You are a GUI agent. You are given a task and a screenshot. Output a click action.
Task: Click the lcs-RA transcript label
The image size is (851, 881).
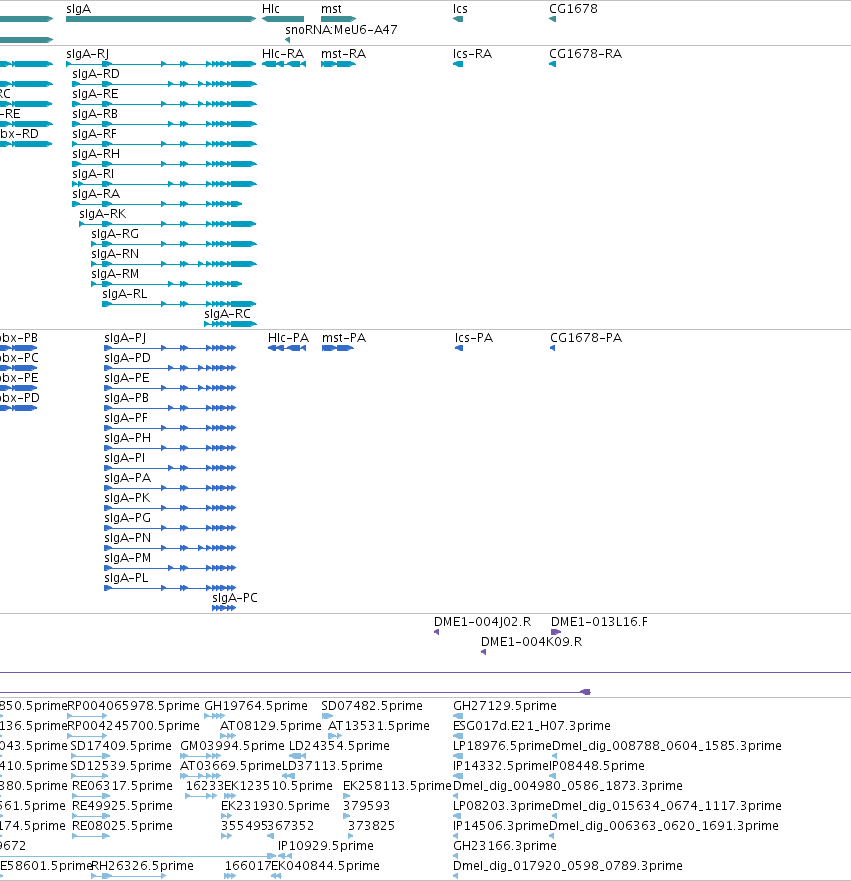tap(472, 54)
